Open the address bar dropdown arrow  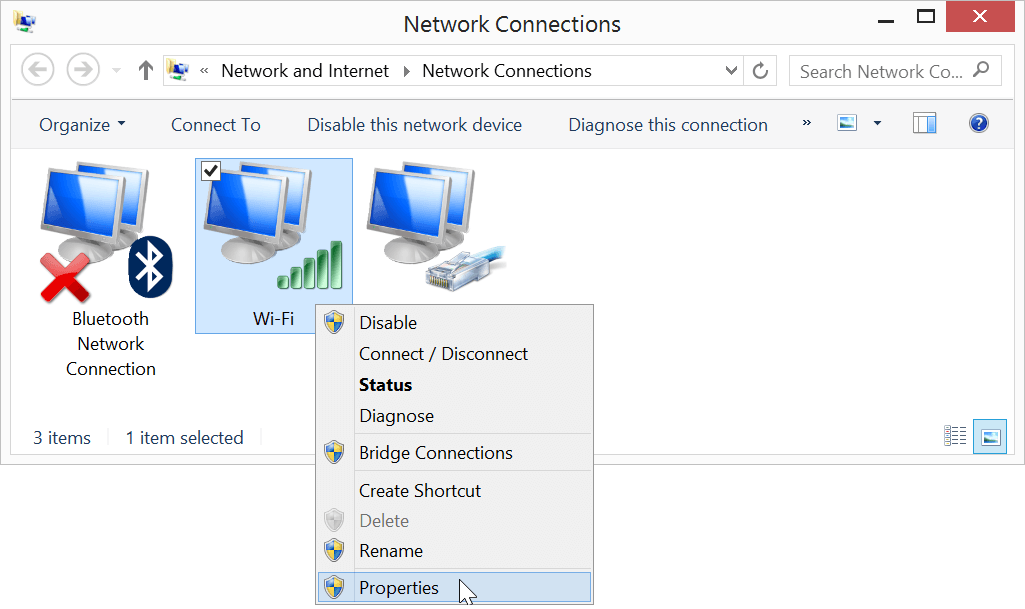click(729, 70)
